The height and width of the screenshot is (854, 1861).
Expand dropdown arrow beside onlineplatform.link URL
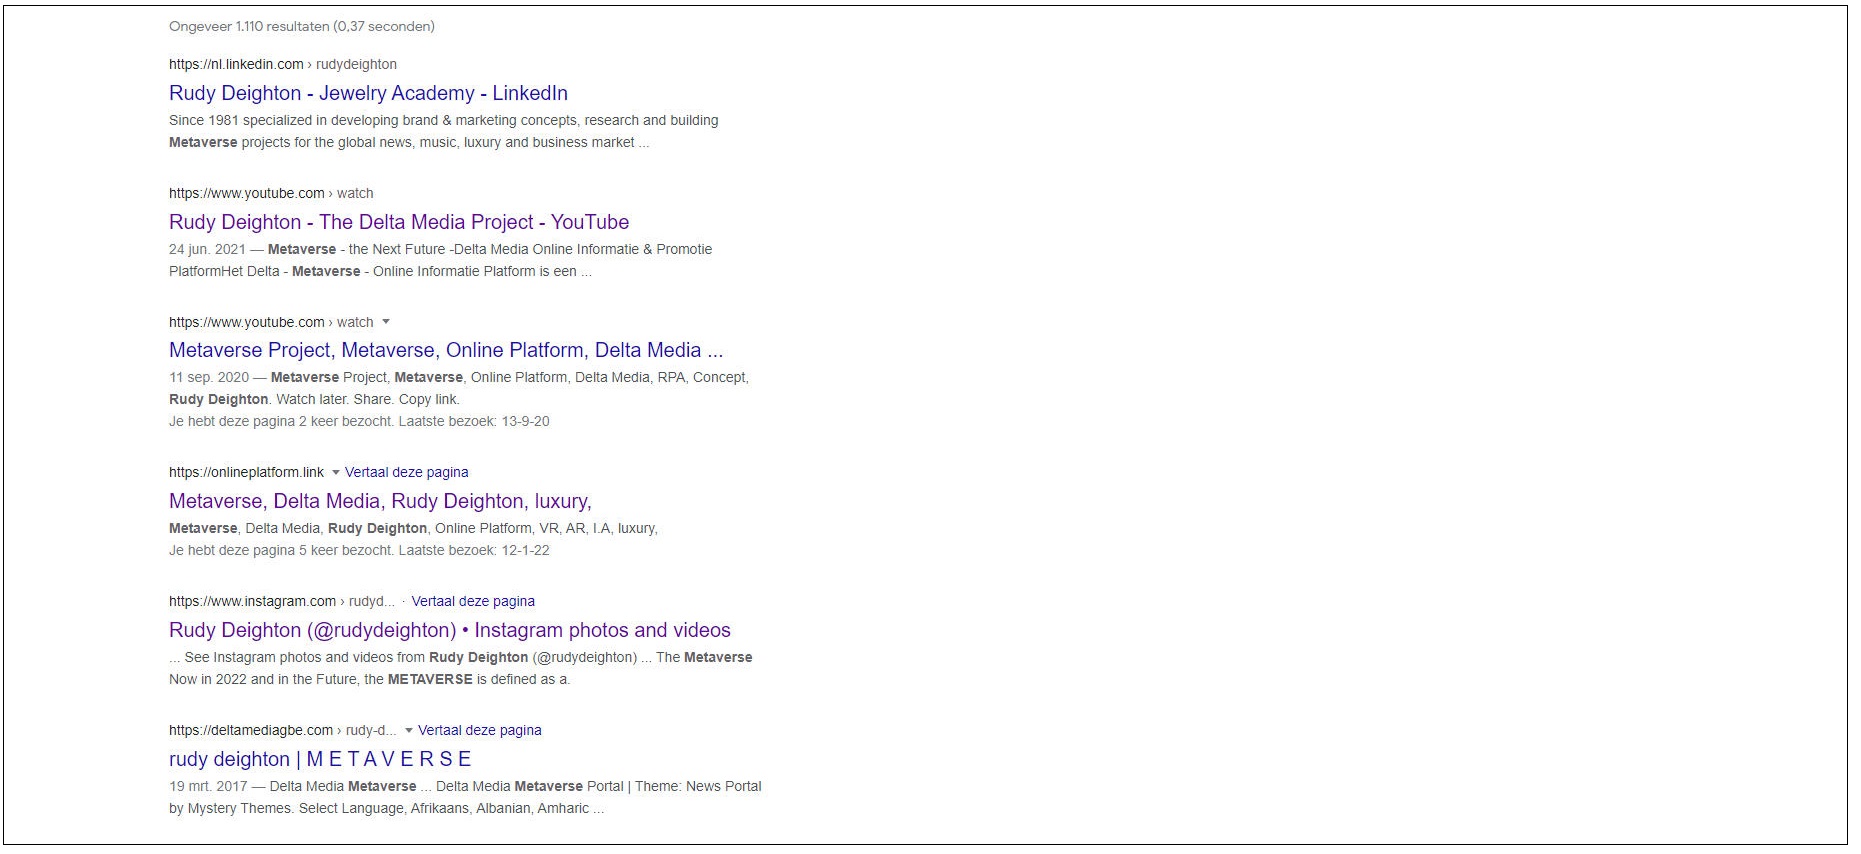pos(336,472)
